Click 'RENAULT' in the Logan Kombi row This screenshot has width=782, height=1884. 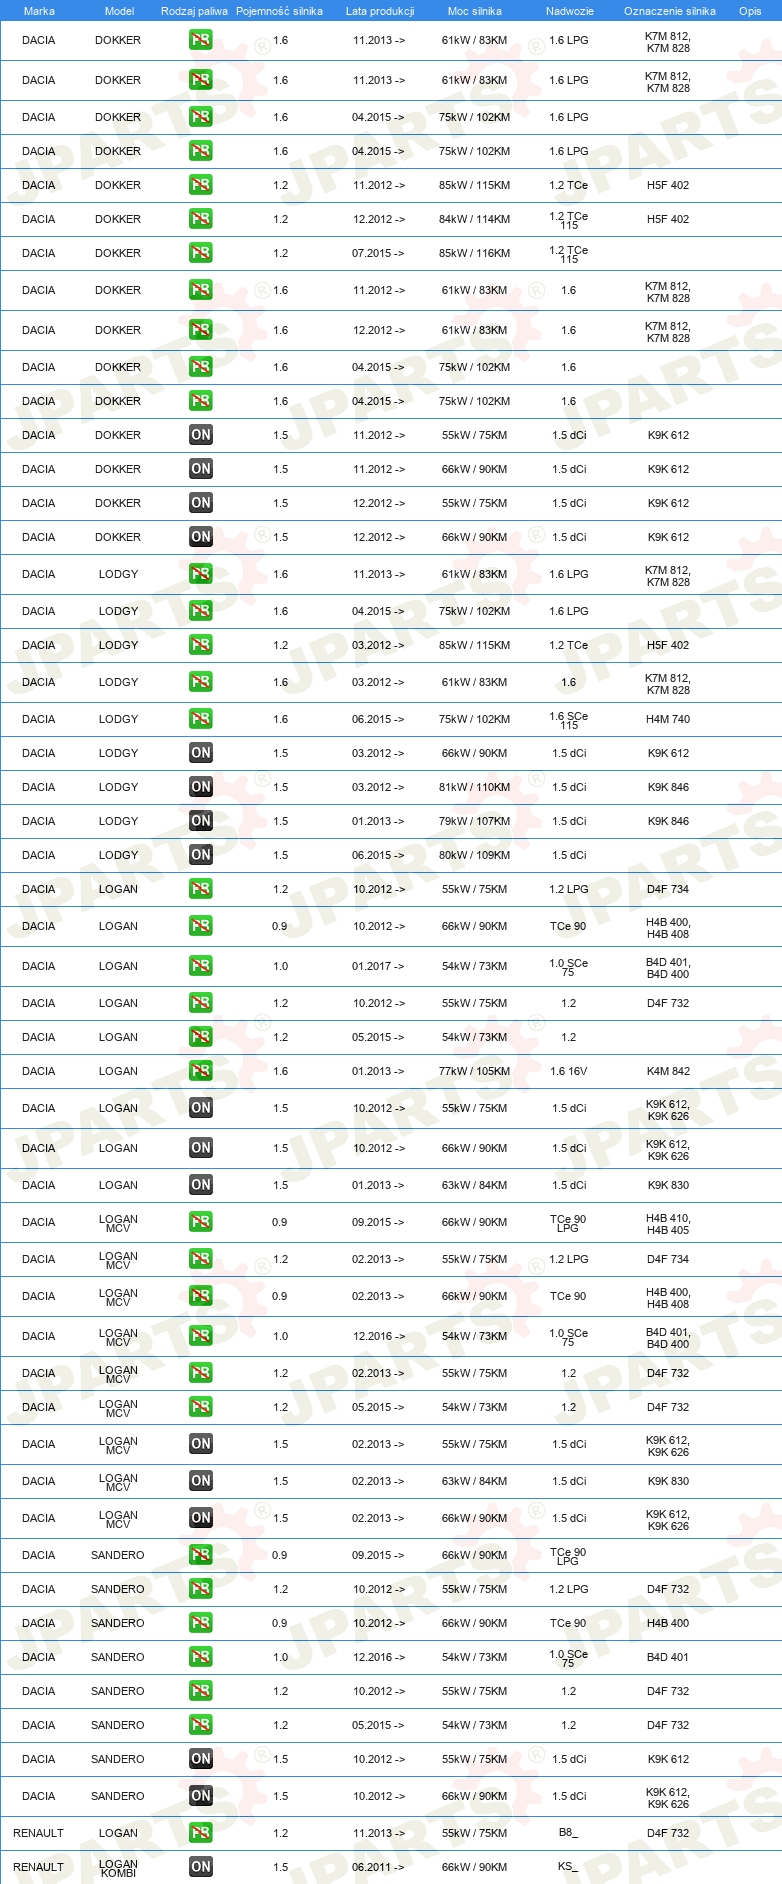pyautogui.click(x=38, y=1867)
